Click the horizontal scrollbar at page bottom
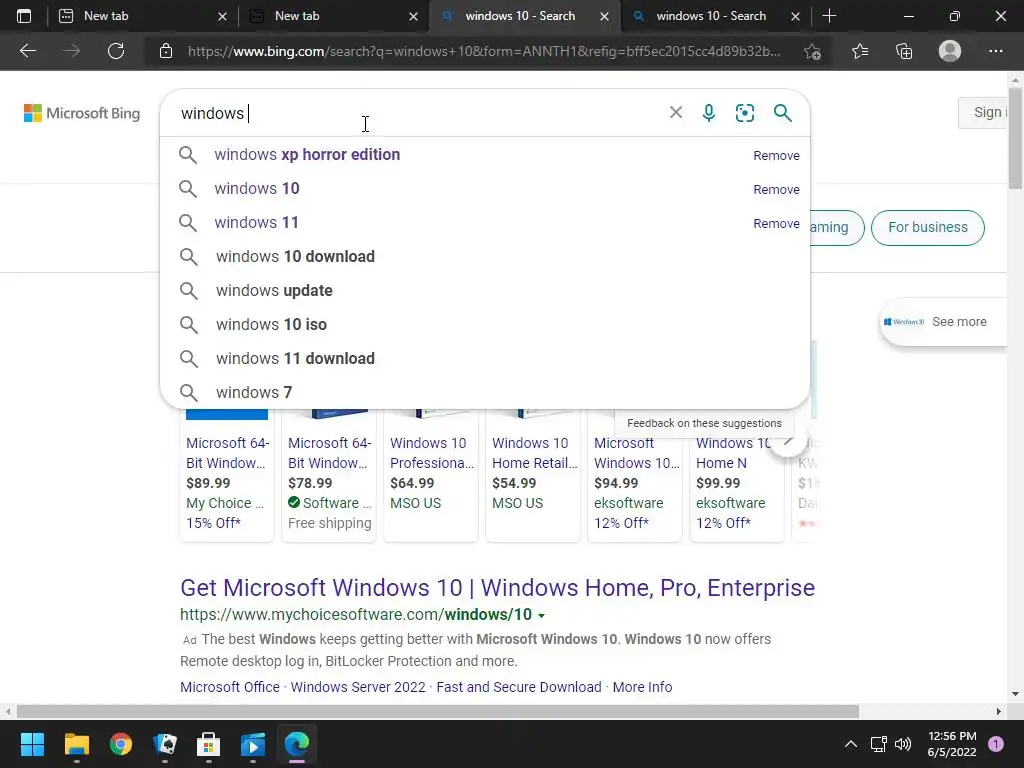This screenshot has height=768, width=1024. 438,711
